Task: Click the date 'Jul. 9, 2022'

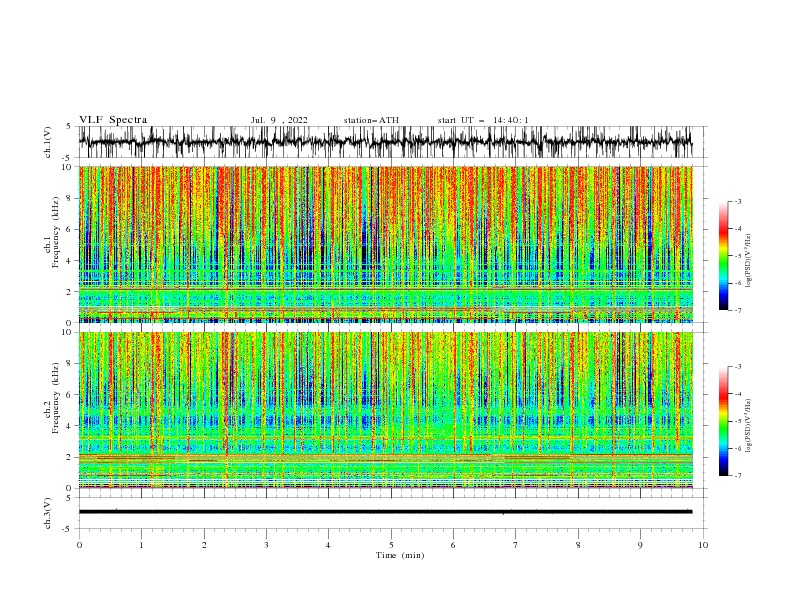Action: [x=279, y=120]
